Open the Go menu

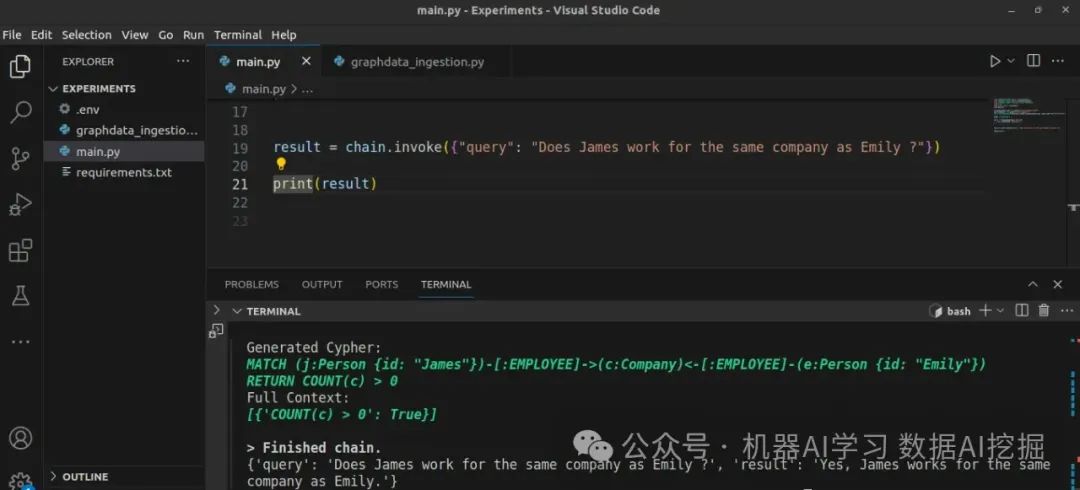[166, 34]
